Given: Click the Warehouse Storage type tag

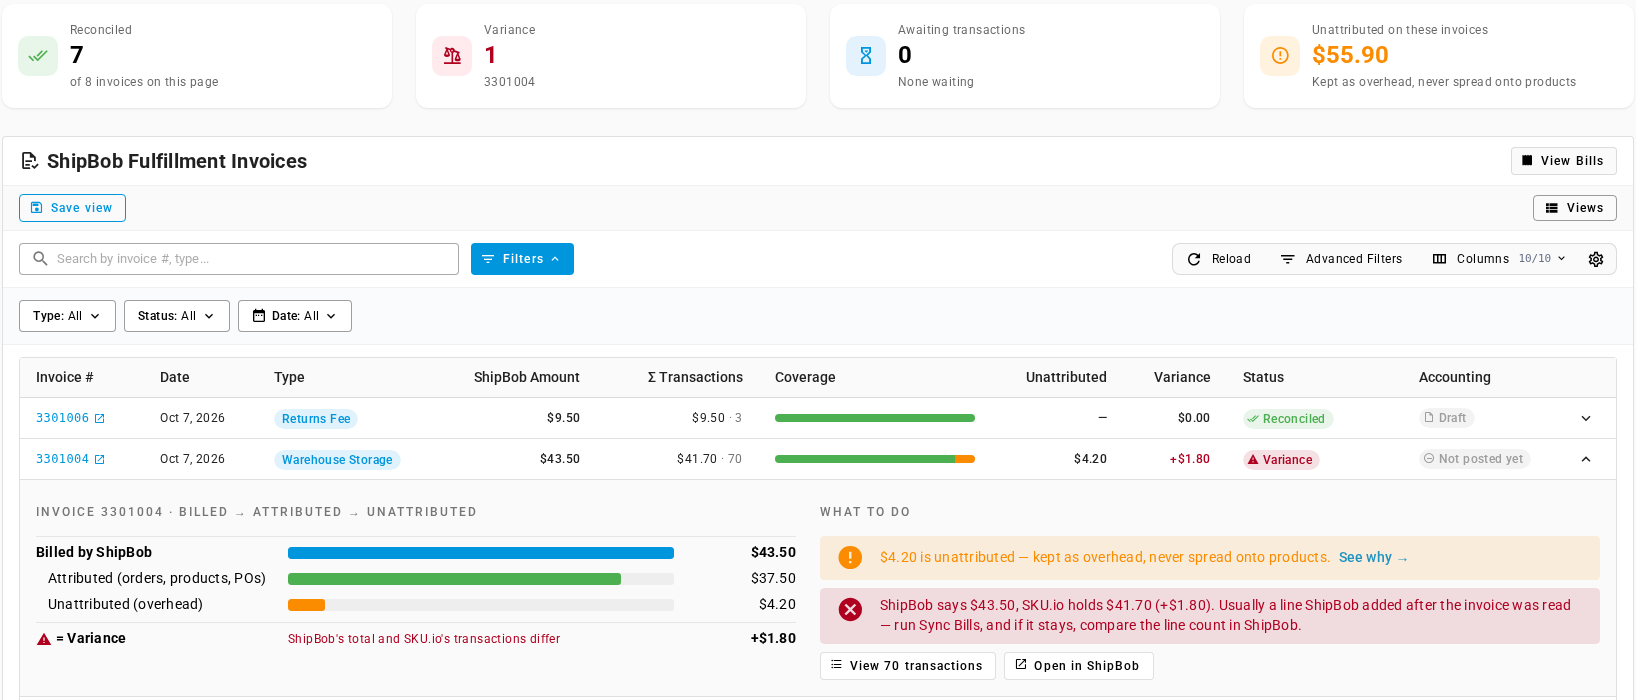Looking at the screenshot, I should pos(337,460).
